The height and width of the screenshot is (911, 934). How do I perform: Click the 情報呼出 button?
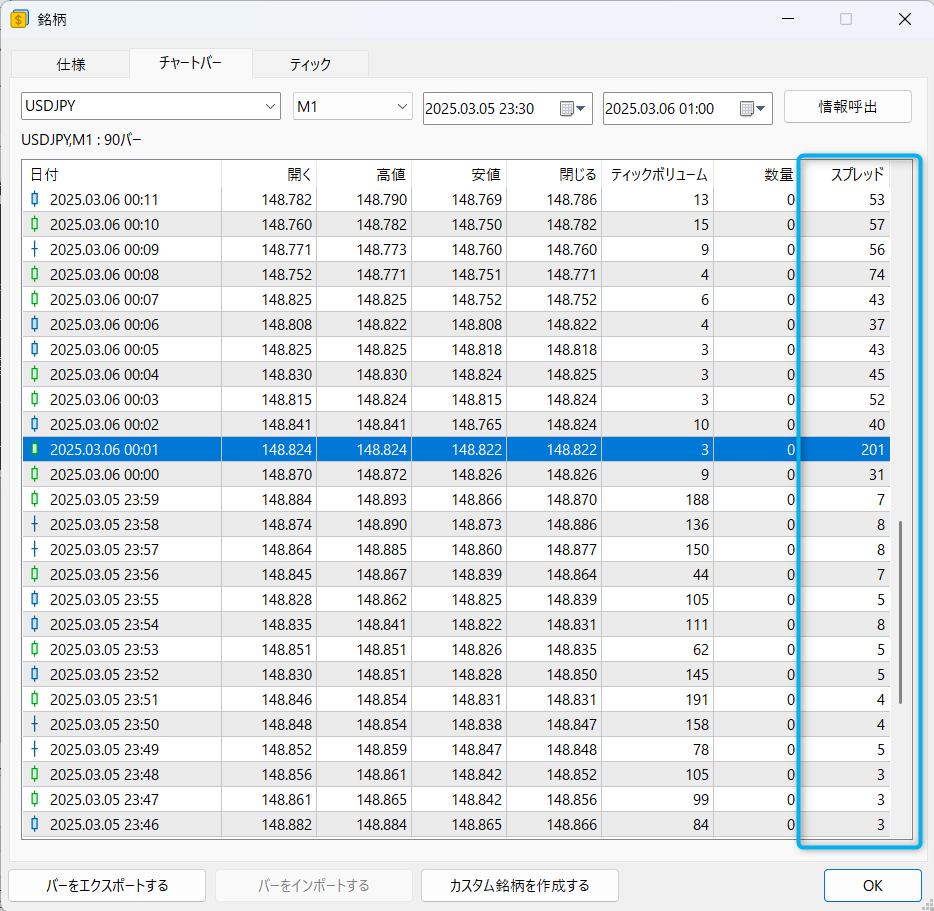tap(847, 106)
